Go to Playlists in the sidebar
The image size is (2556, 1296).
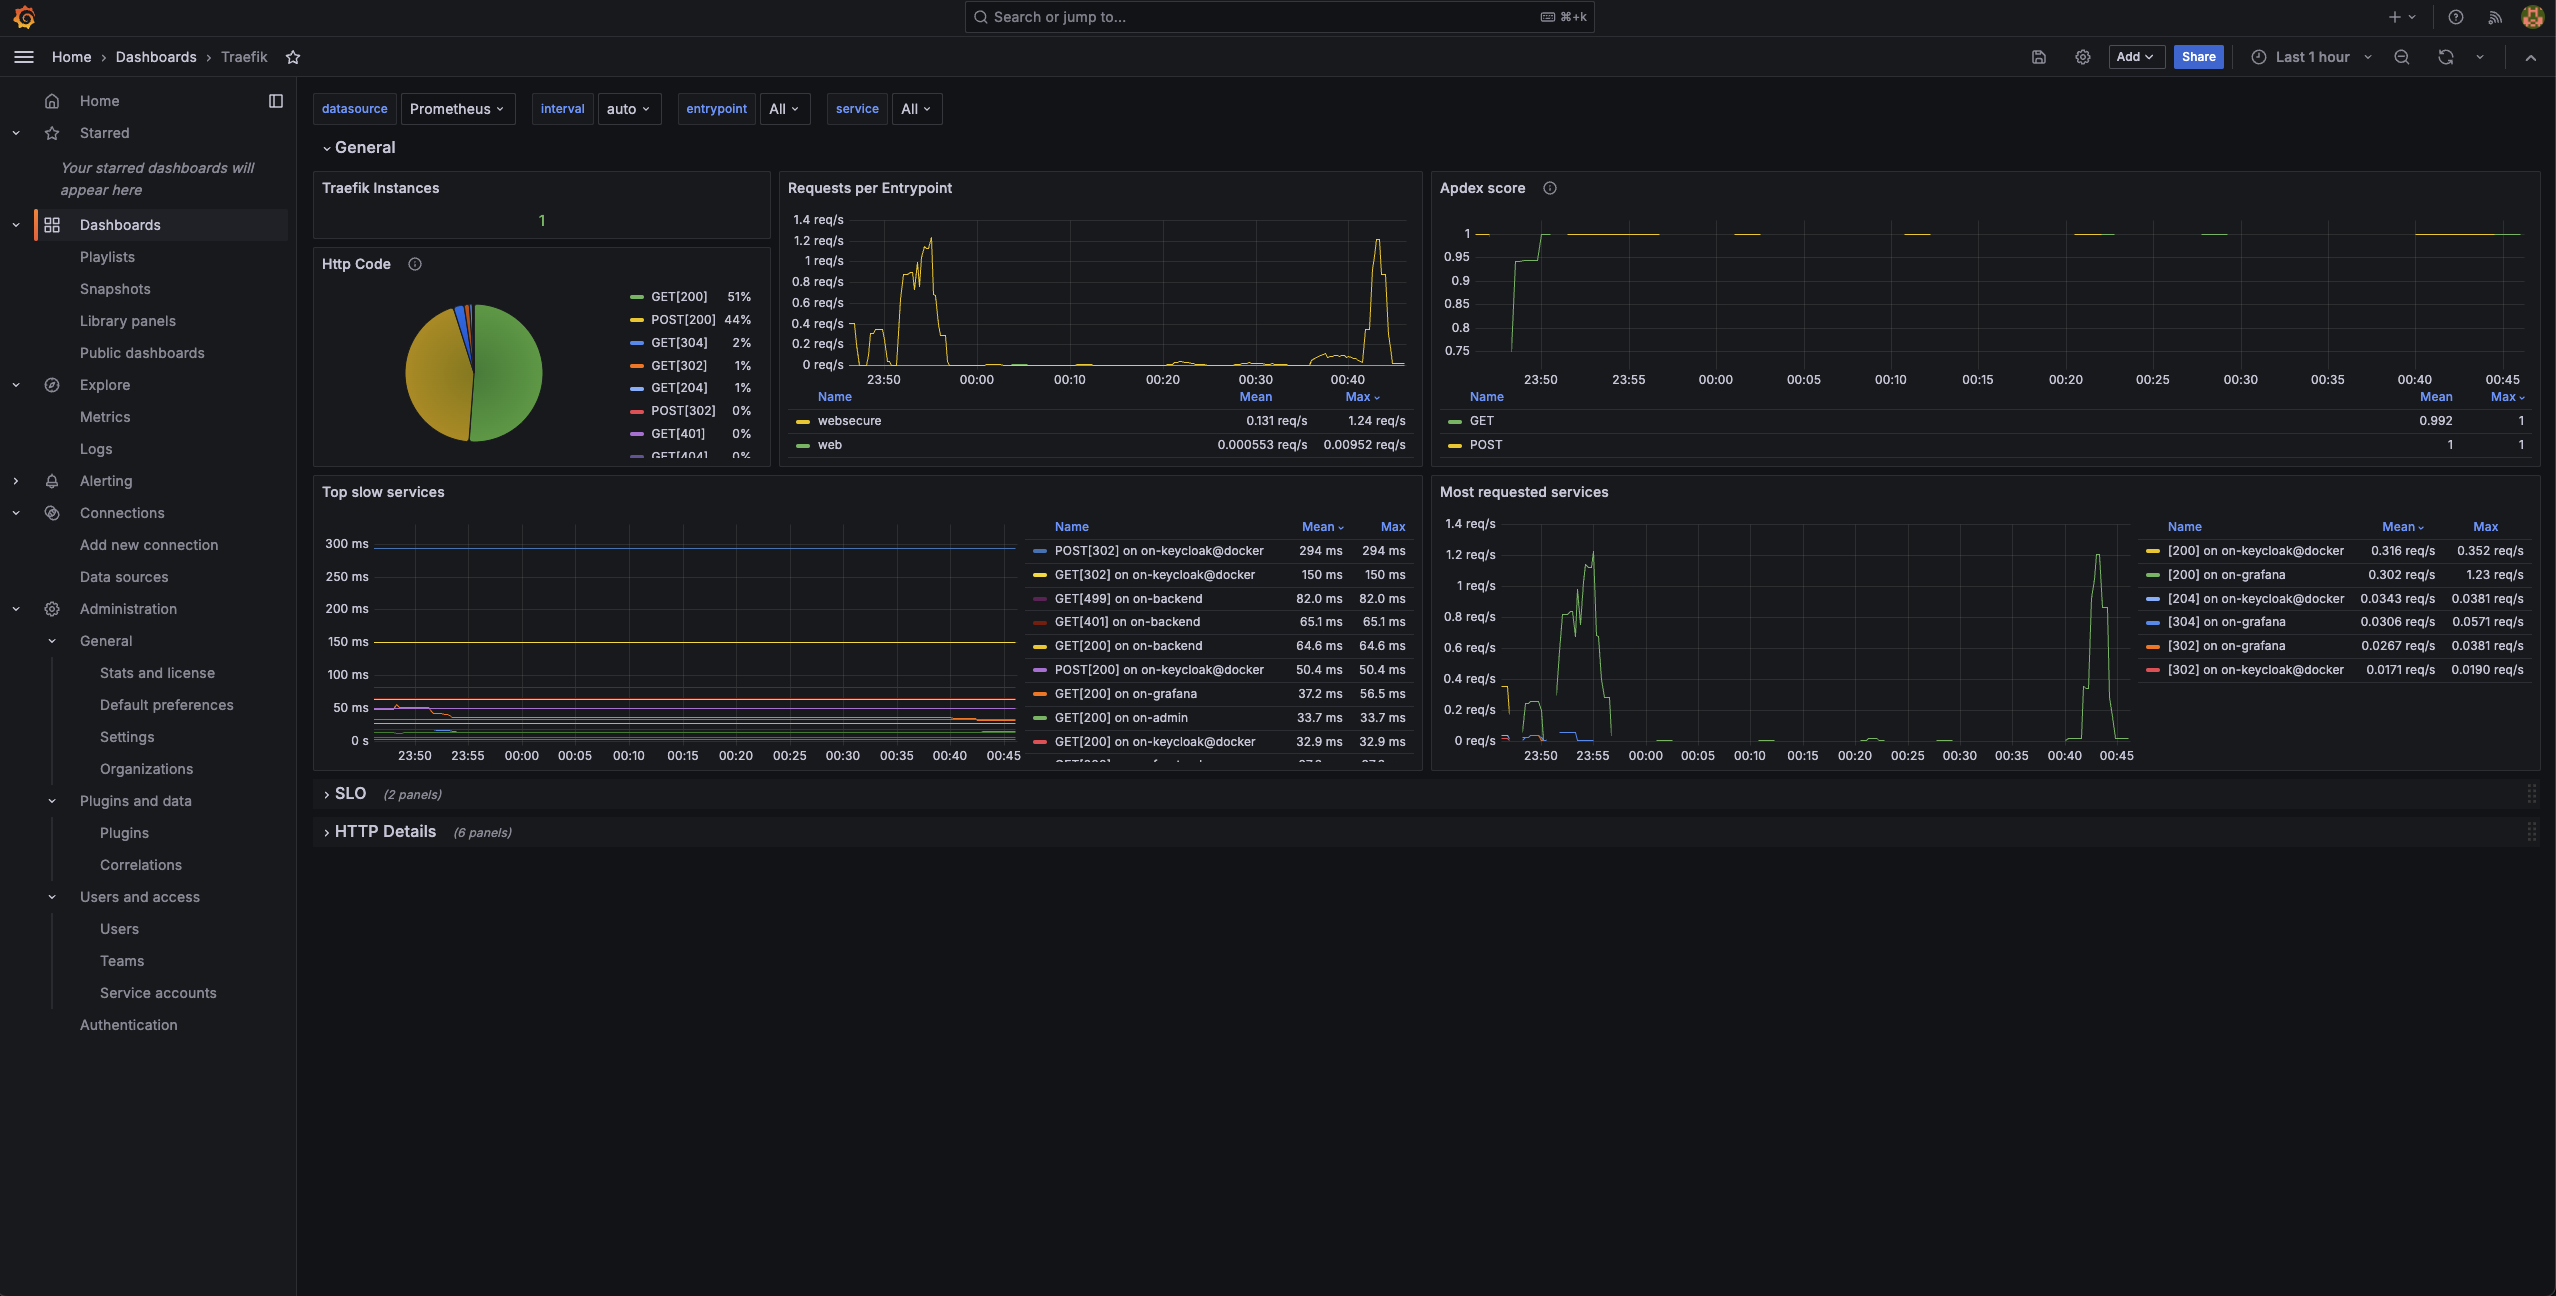coord(108,257)
